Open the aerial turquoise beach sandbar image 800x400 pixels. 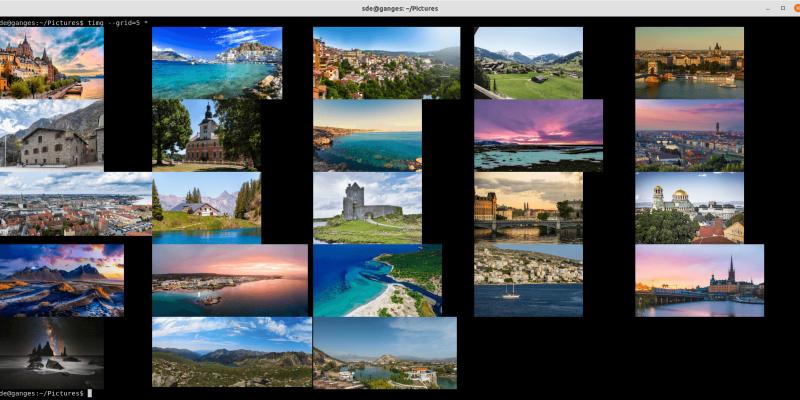pyautogui.click(x=377, y=280)
